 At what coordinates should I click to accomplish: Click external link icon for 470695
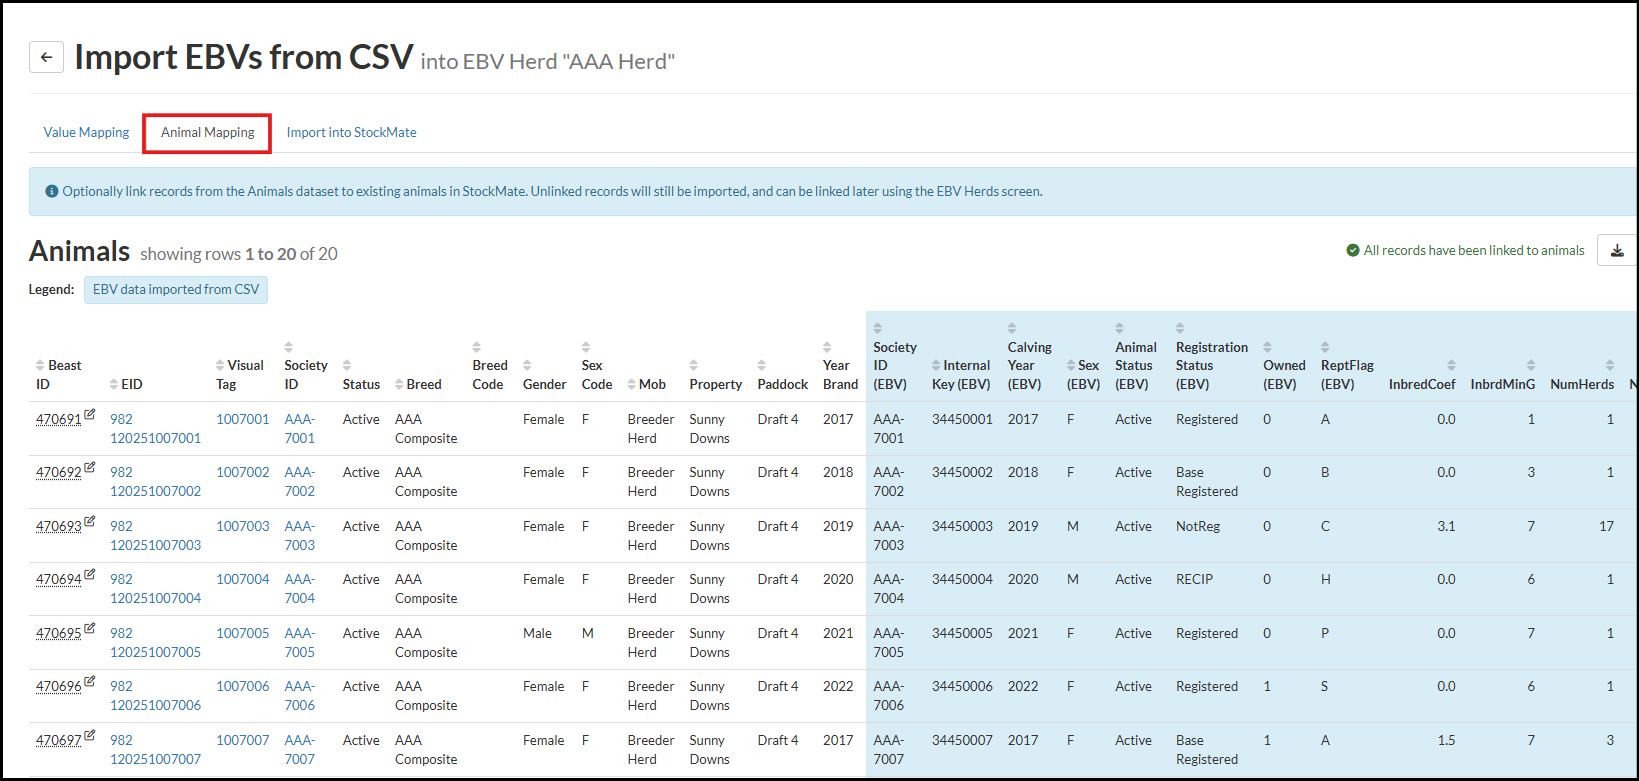(90, 628)
